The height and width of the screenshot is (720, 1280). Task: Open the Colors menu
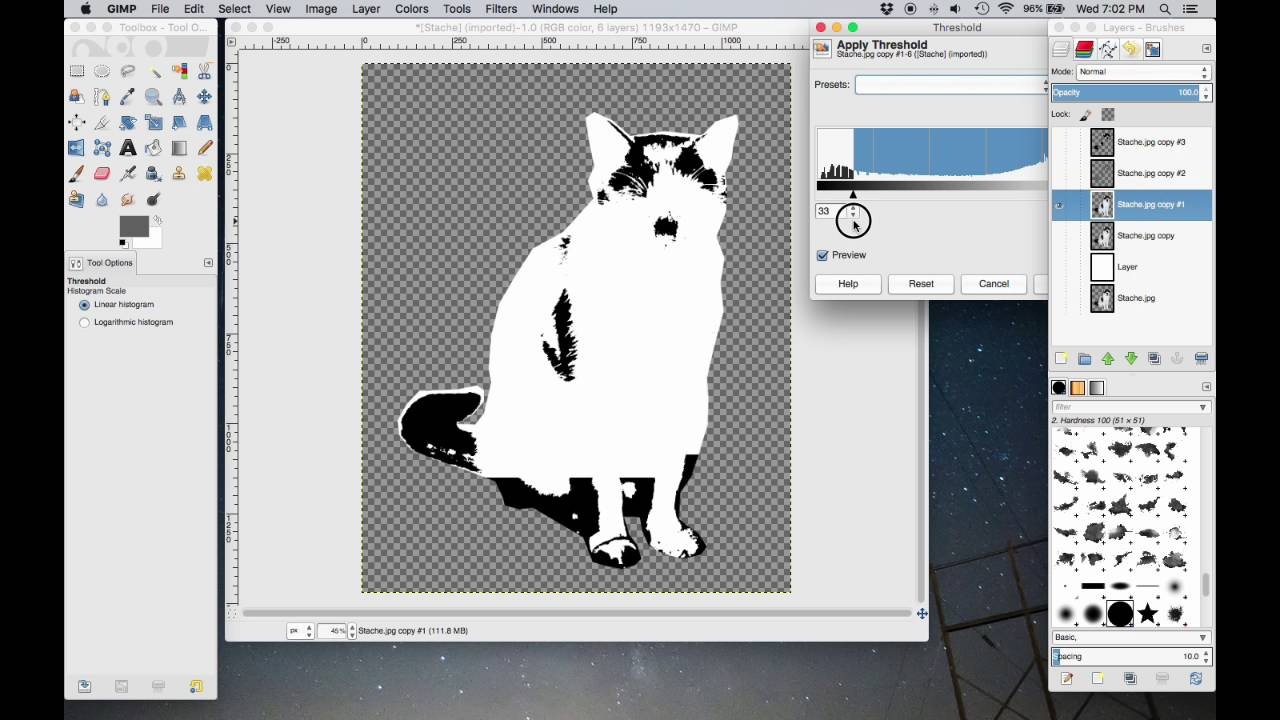pos(411,9)
